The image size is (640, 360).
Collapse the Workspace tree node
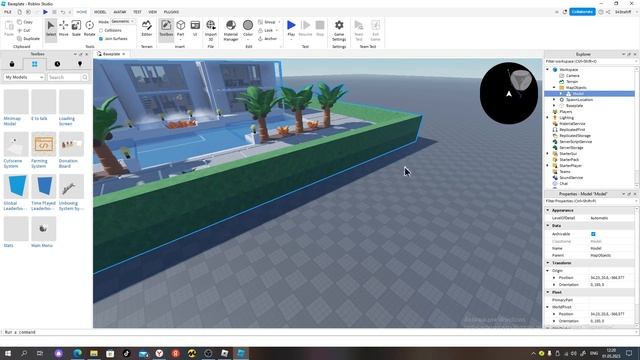[548, 69]
